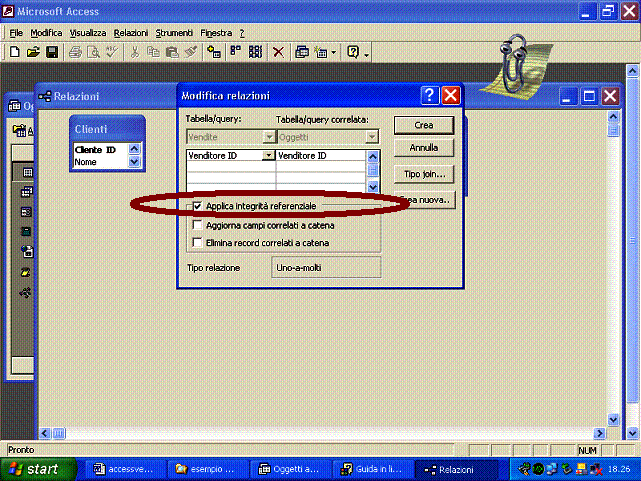
Task: Click the Relazioni window horizontal scrollbar thumb
Action: coord(59,433)
